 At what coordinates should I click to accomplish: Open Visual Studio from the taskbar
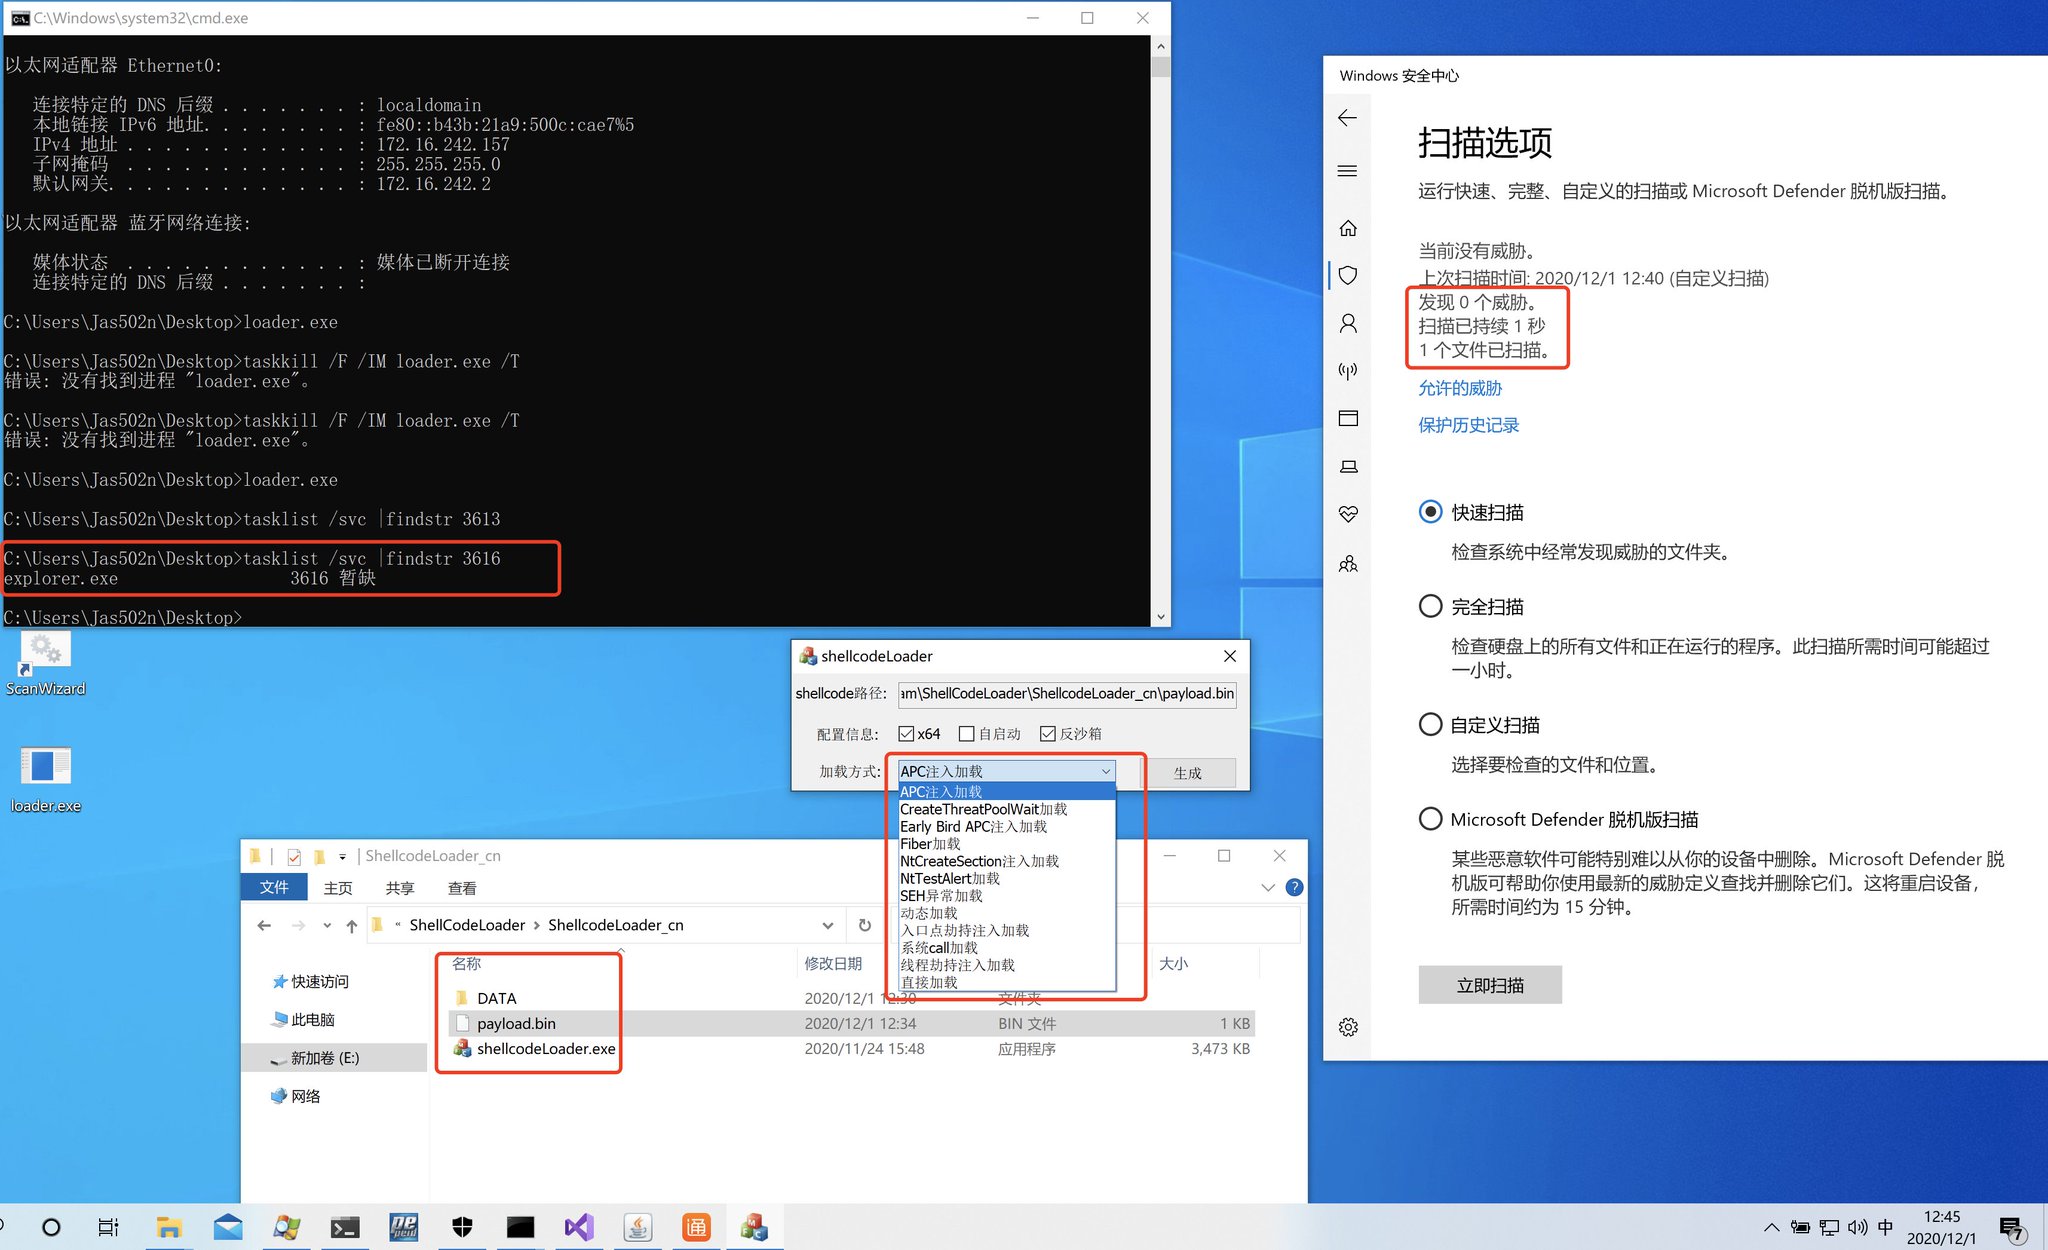[579, 1227]
